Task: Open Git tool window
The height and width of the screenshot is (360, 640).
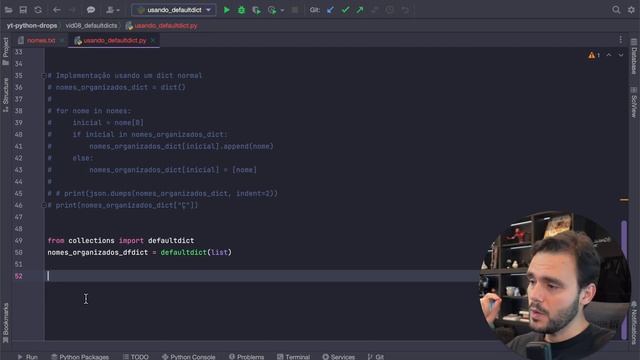Action: tap(376, 357)
